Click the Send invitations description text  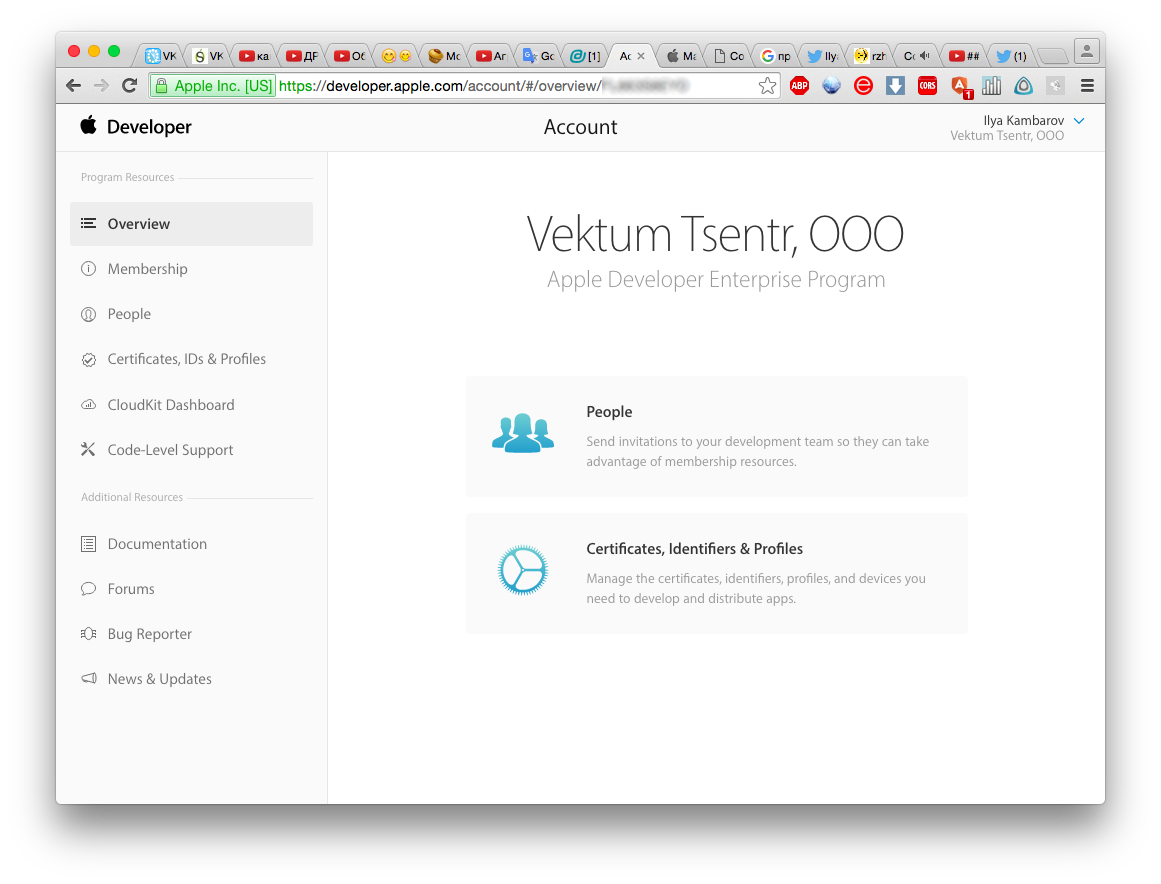(757, 451)
